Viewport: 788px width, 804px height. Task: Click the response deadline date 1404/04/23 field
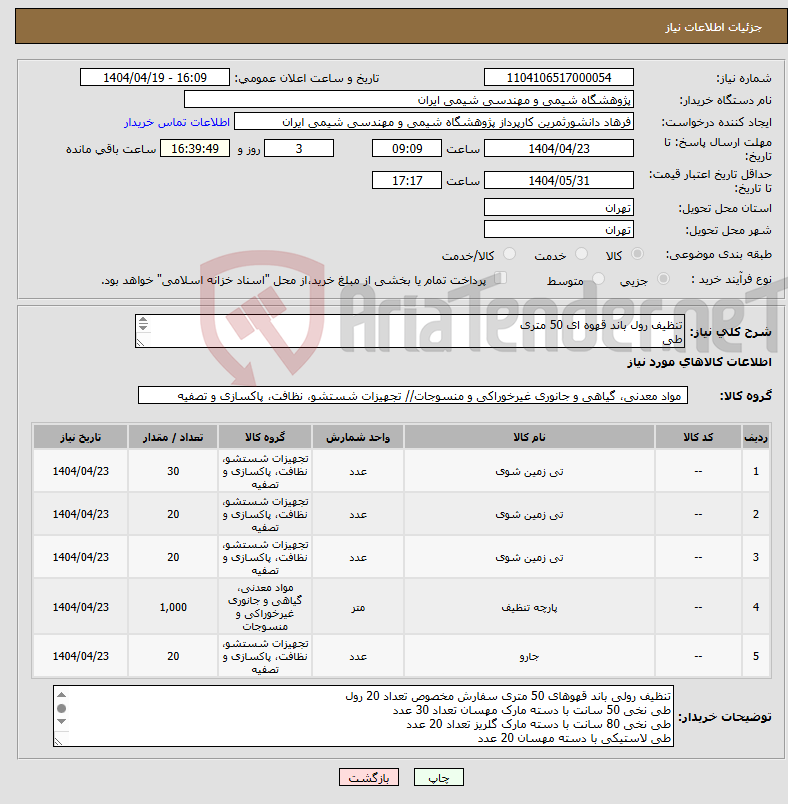click(x=558, y=148)
